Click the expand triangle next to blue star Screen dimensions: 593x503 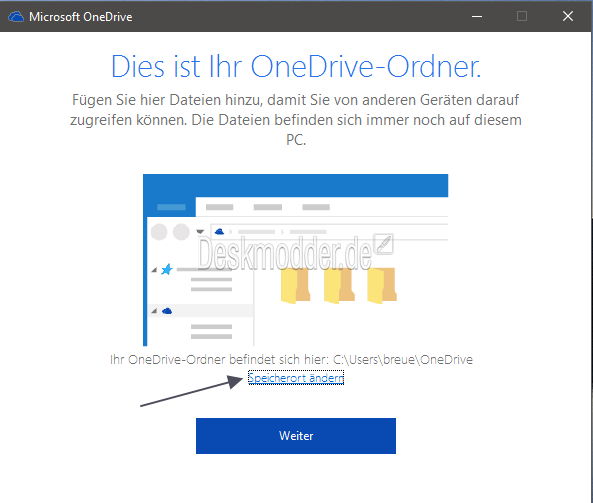click(154, 270)
